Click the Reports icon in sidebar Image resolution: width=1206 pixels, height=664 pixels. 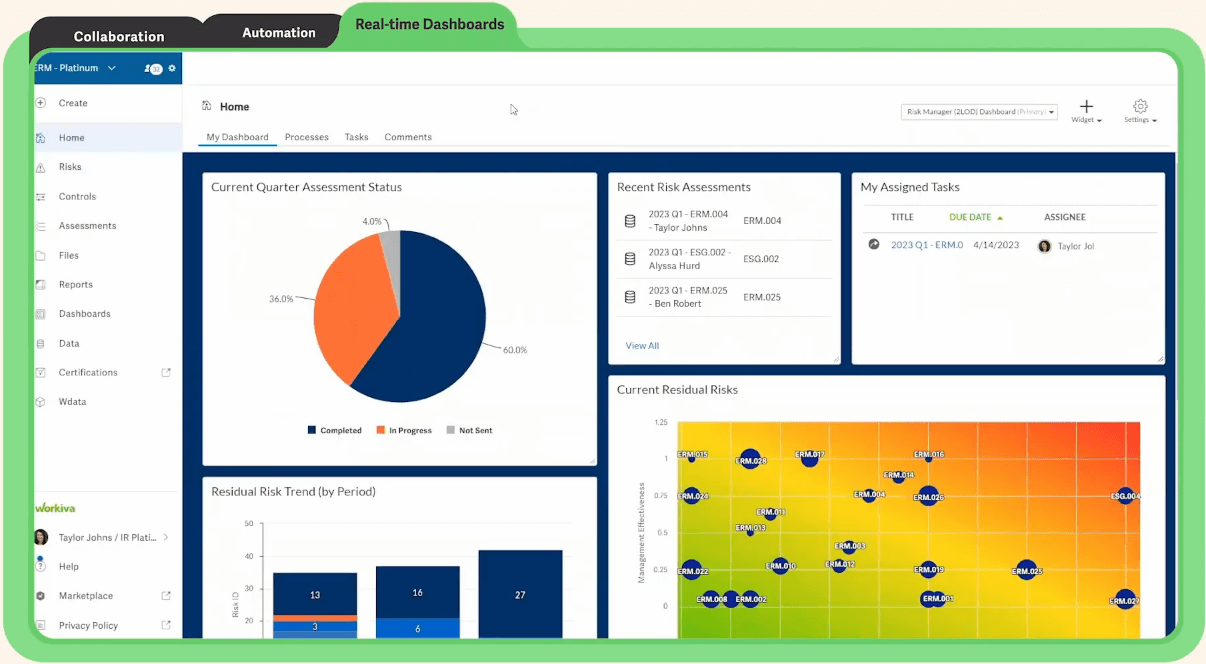tap(40, 285)
